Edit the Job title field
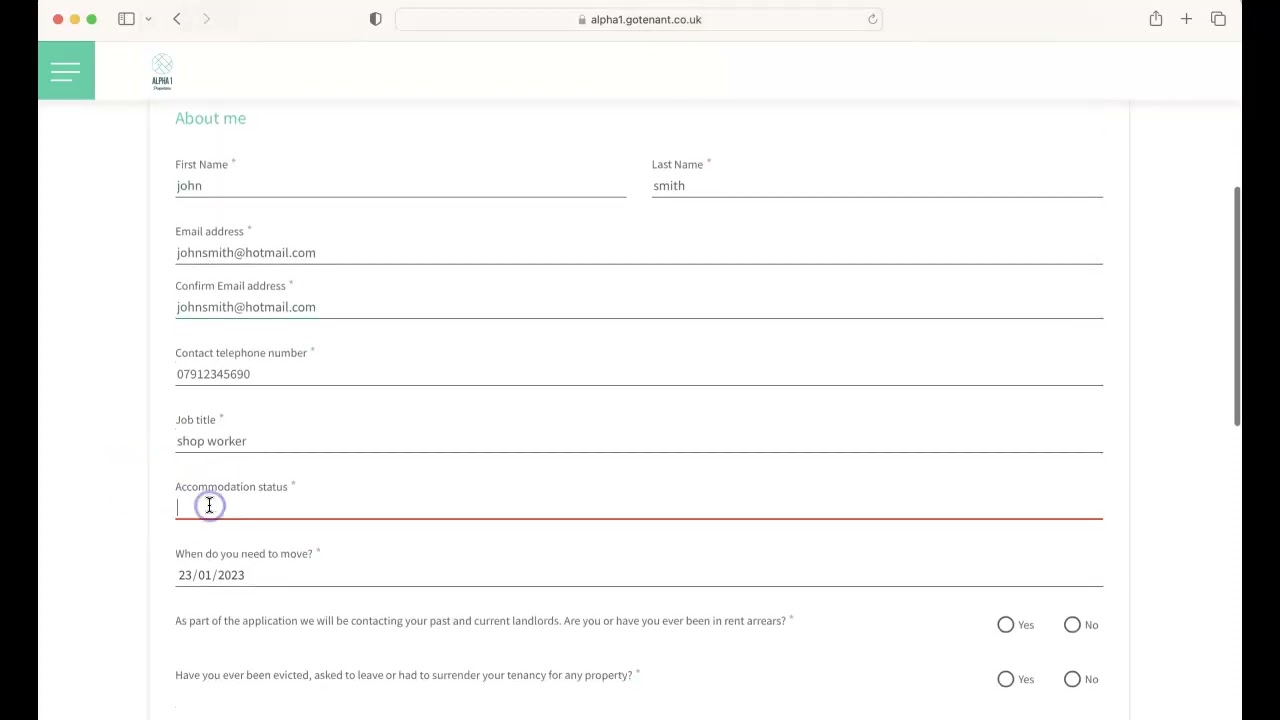1280x720 pixels. (639, 441)
